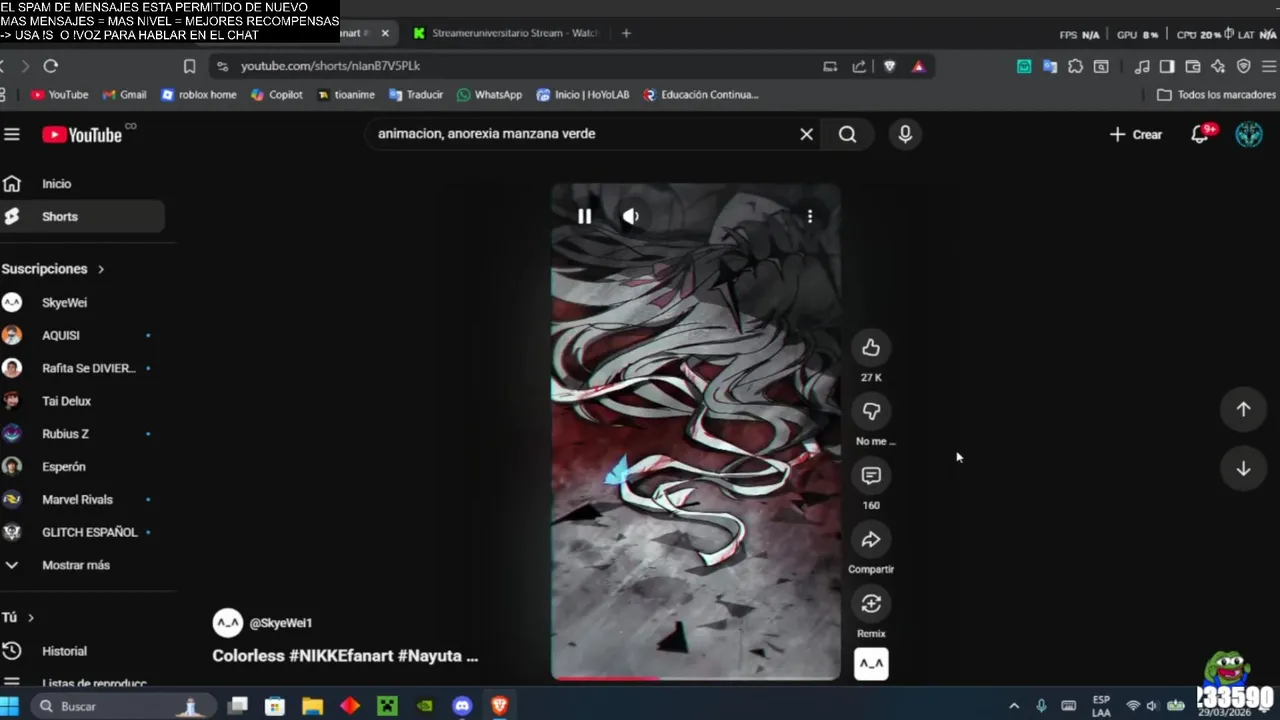Click the Compartir share button
This screenshot has height=720, width=1280.
[x=871, y=540]
